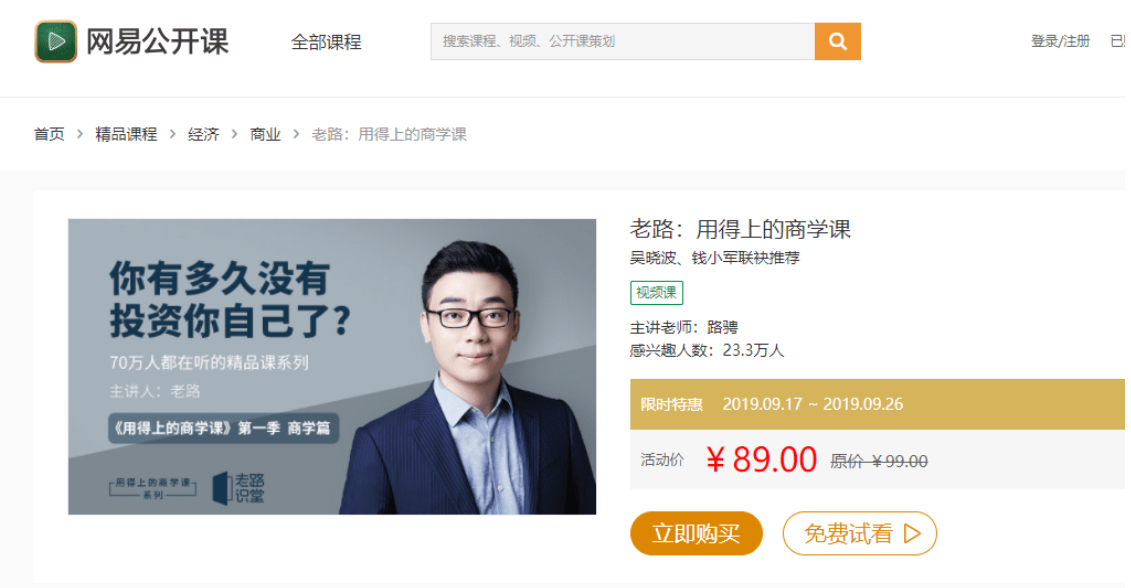The width and height of the screenshot is (1131, 588).
Task: Click the 老路识堂 logo on banner
Action: [x=239, y=488]
